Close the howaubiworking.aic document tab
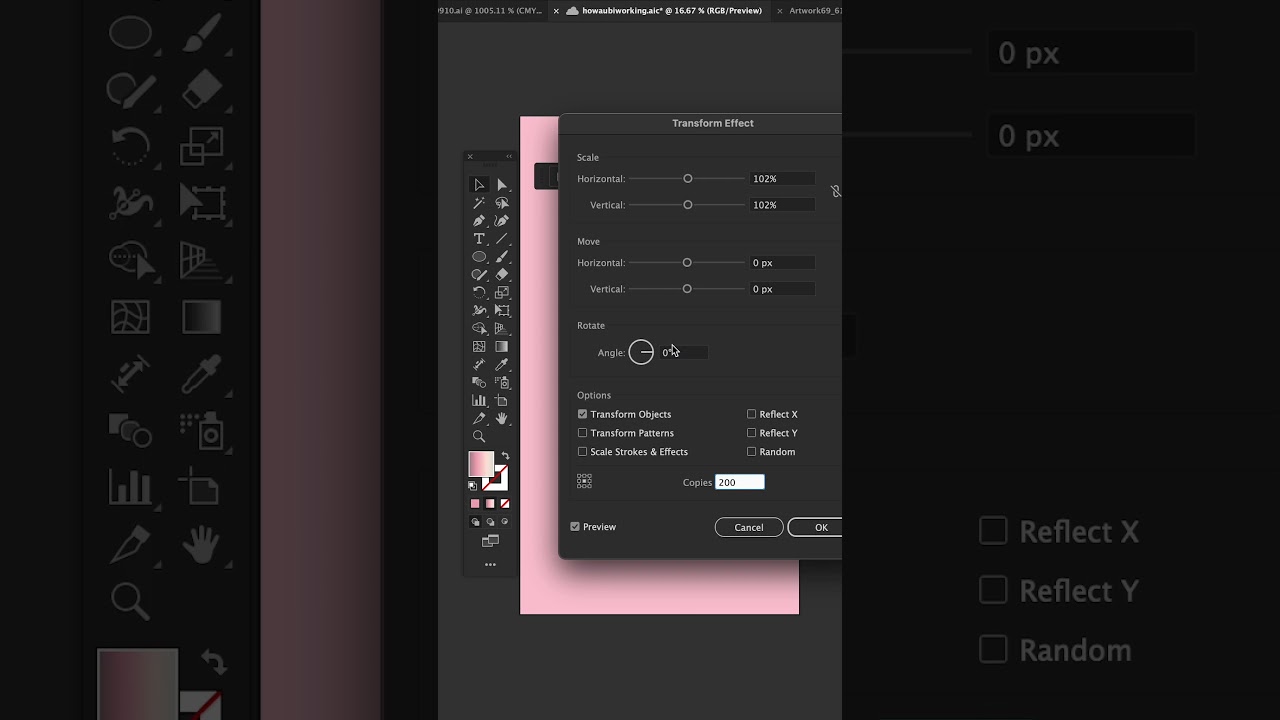Image resolution: width=1280 pixels, height=720 pixels. tap(556, 11)
